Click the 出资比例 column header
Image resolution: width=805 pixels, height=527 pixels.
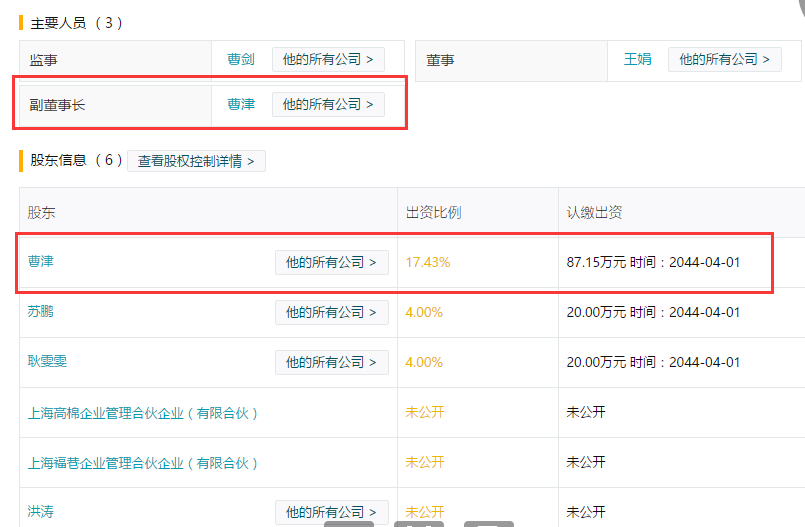click(433, 213)
